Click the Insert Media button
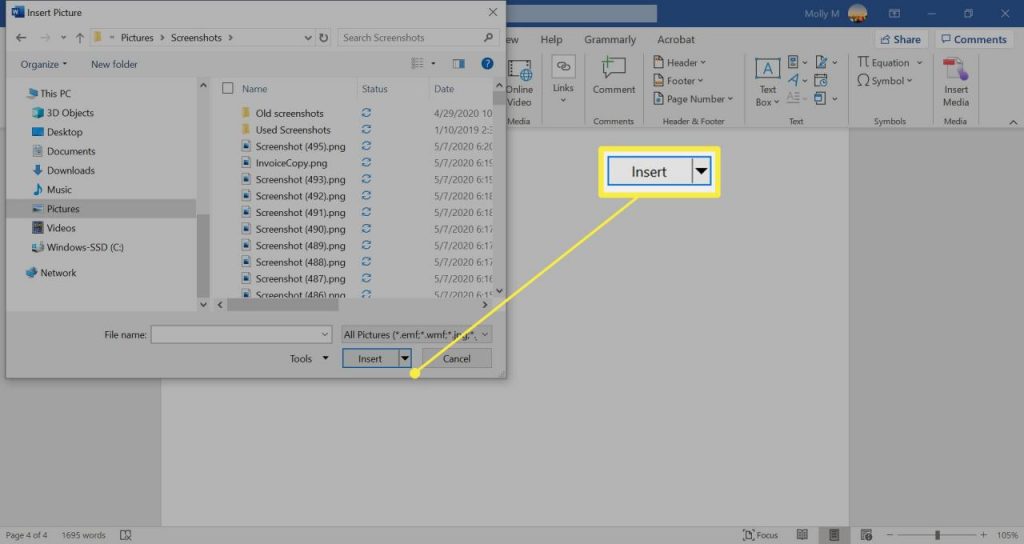The height and width of the screenshot is (544, 1024). pos(955,82)
